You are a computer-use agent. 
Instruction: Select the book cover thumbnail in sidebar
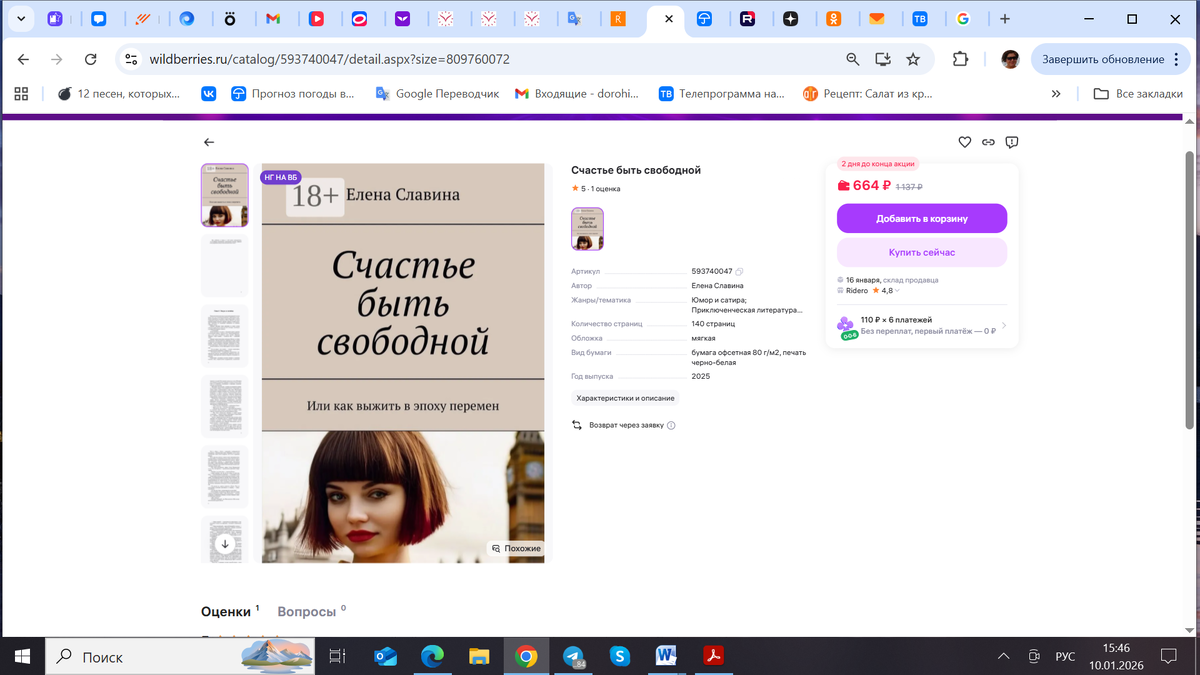[x=224, y=195]
